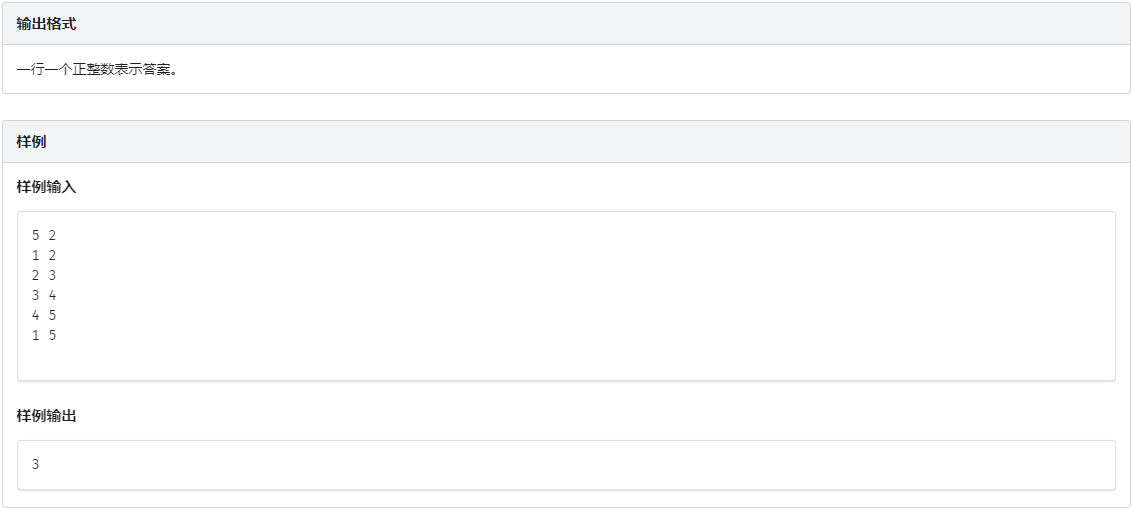Click the sample input line '3 4'
The width and height of the screenshot is (1132, 508).
point(44,295)
